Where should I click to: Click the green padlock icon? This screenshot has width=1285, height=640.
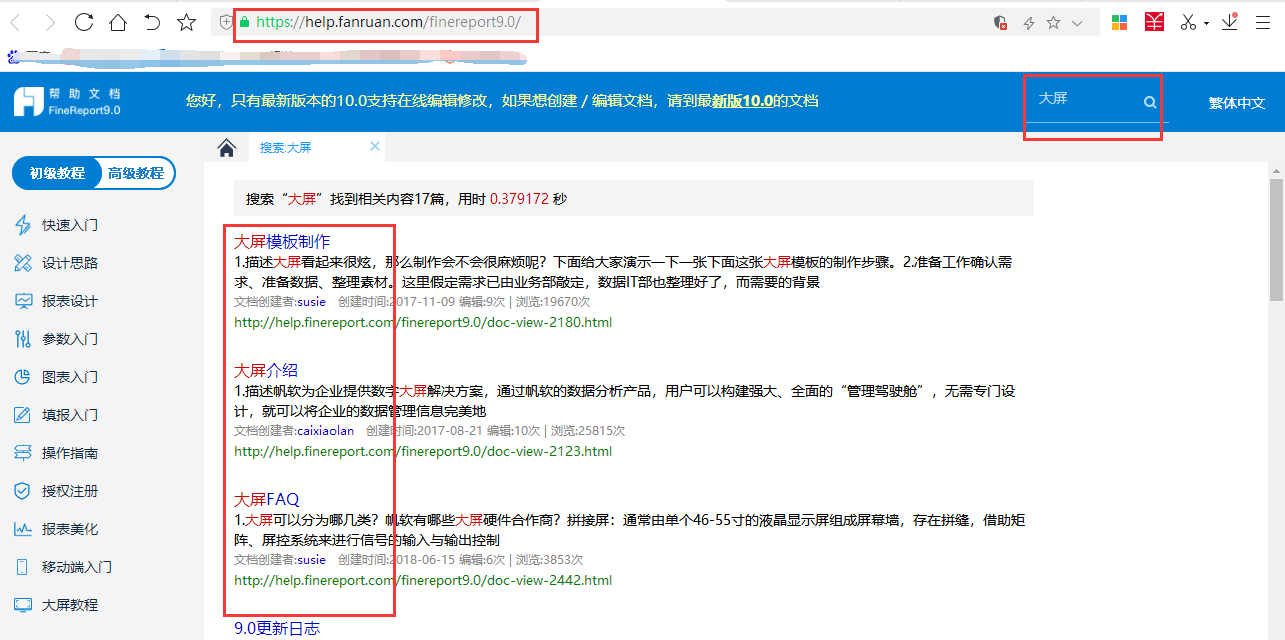[x=243, y=22]
